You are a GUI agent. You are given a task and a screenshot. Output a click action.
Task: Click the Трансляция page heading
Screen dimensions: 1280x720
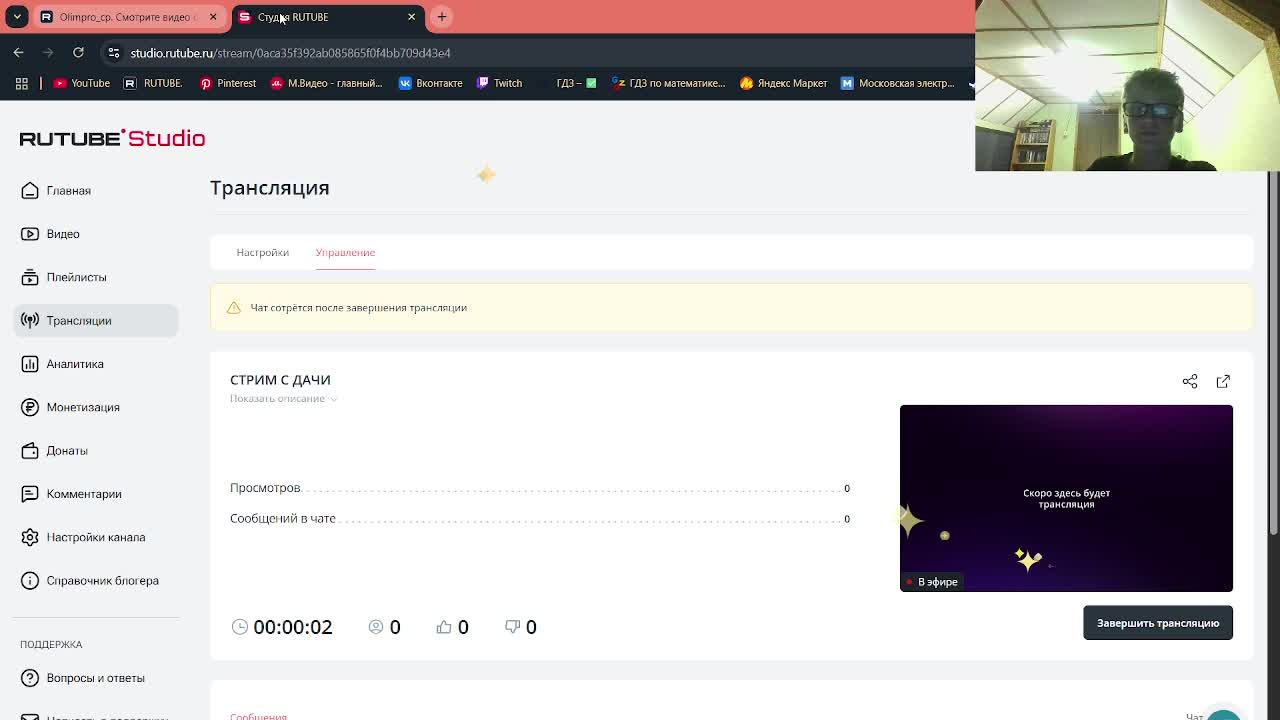pos(270,188)
